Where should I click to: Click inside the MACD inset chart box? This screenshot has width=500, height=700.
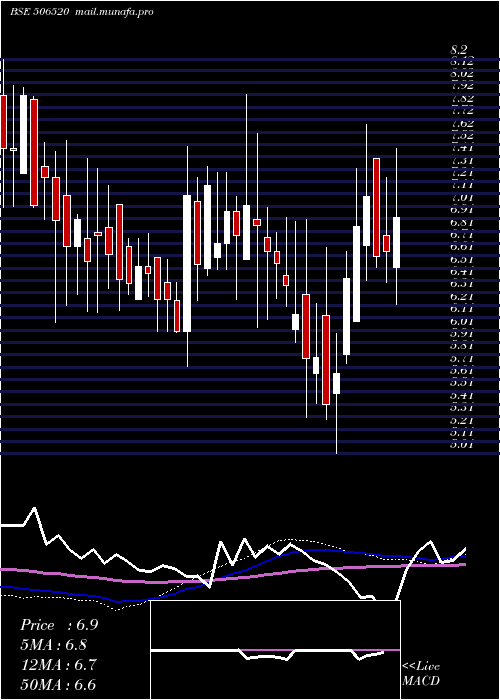(x=275, y=650)
